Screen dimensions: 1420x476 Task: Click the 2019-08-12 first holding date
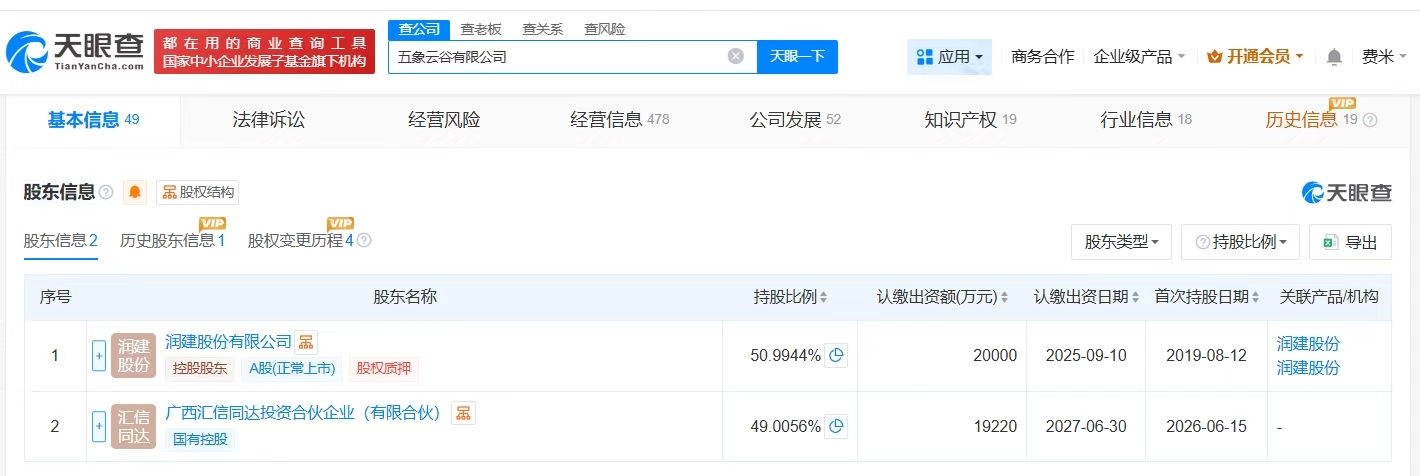pos(1207,355)
